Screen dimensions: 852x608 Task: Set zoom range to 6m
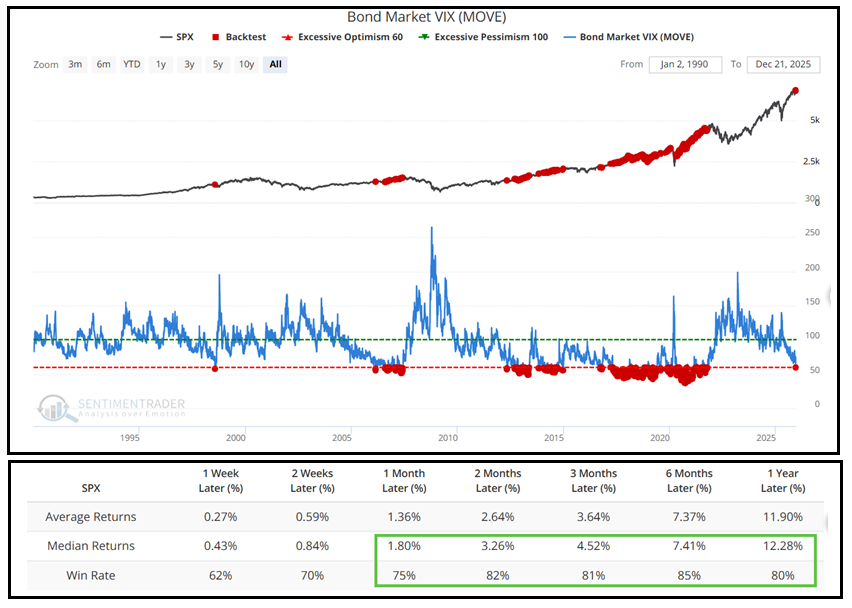[x=103, y=64]
